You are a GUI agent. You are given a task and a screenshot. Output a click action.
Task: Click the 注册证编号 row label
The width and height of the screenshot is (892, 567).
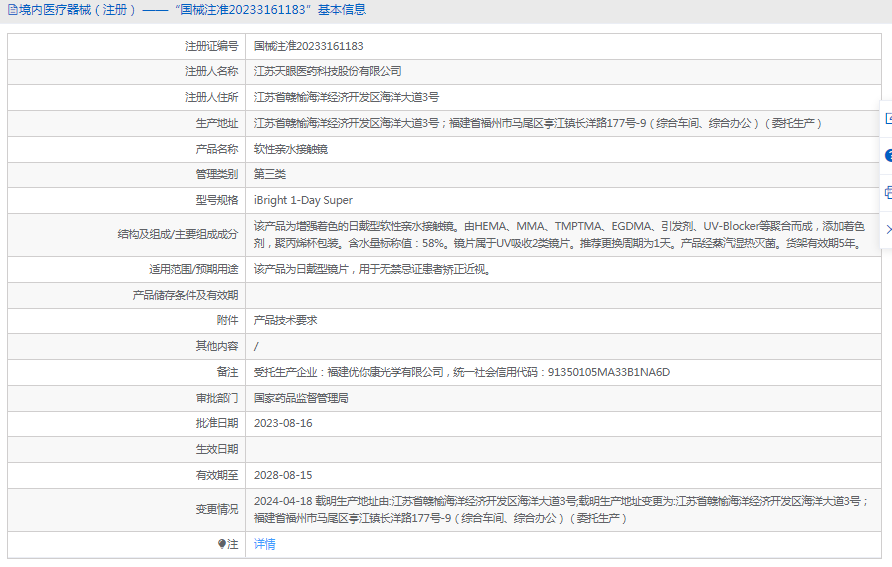click(212, 46)
